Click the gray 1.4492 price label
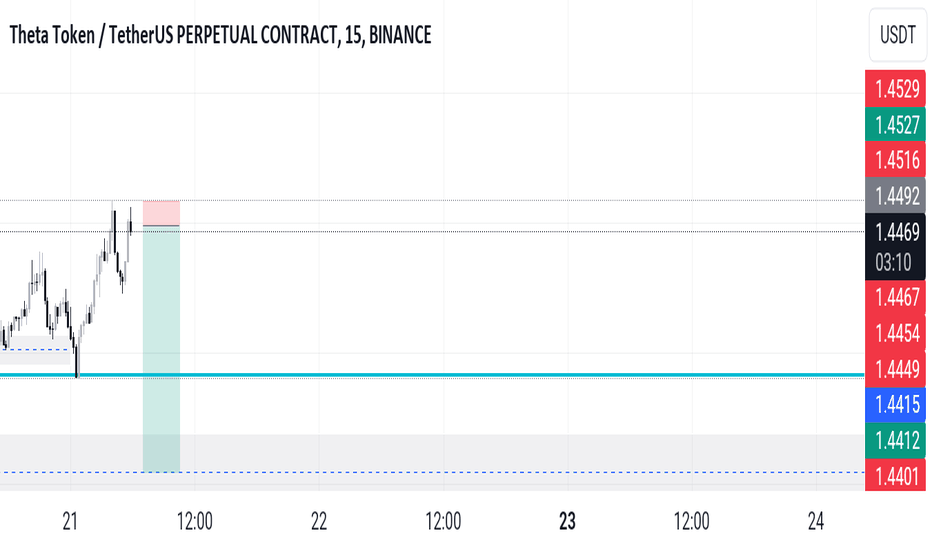The height and width of the screenshot is (550, 932). click(895, 195)
